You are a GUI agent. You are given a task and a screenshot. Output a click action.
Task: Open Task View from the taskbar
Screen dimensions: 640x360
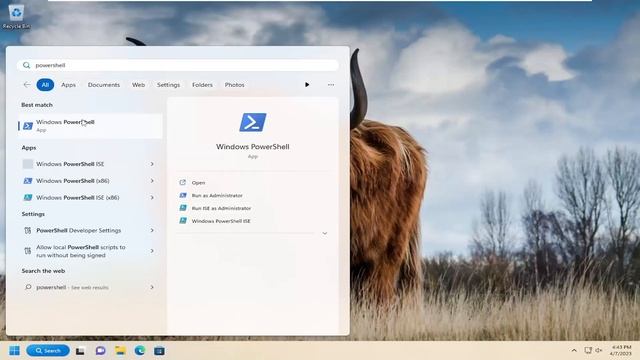pos(80,351)
